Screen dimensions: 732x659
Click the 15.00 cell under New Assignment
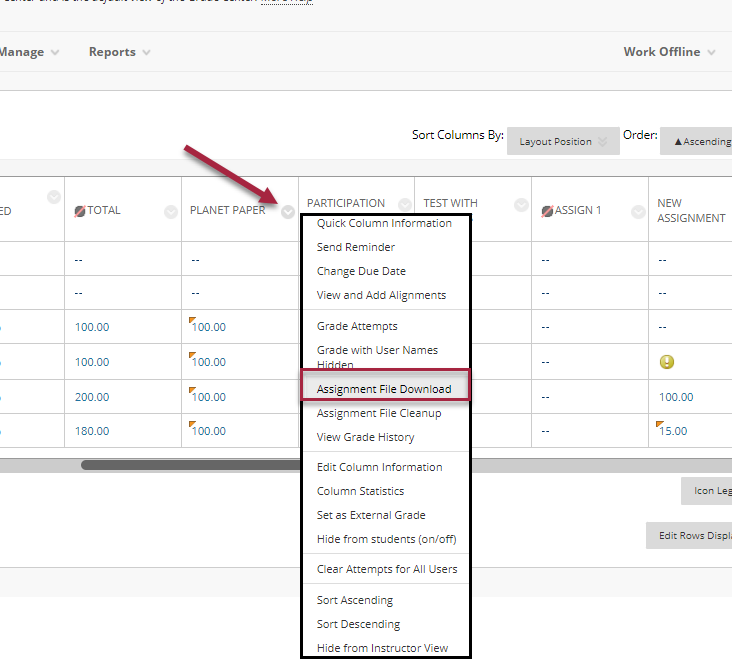coord(673,431)
